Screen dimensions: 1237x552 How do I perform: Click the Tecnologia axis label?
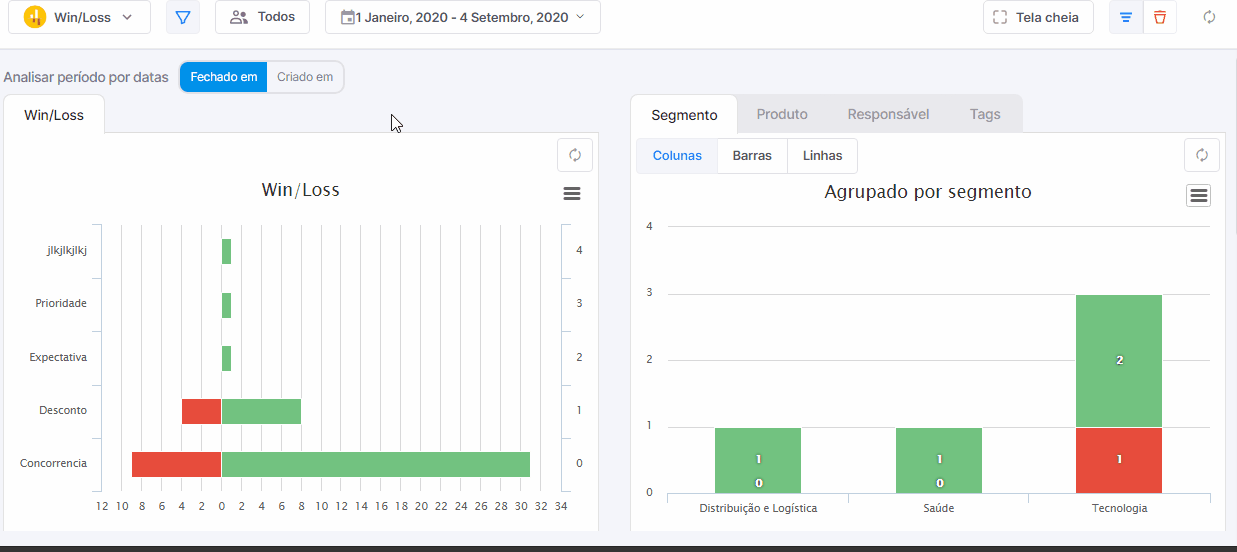pos(1119,508)
